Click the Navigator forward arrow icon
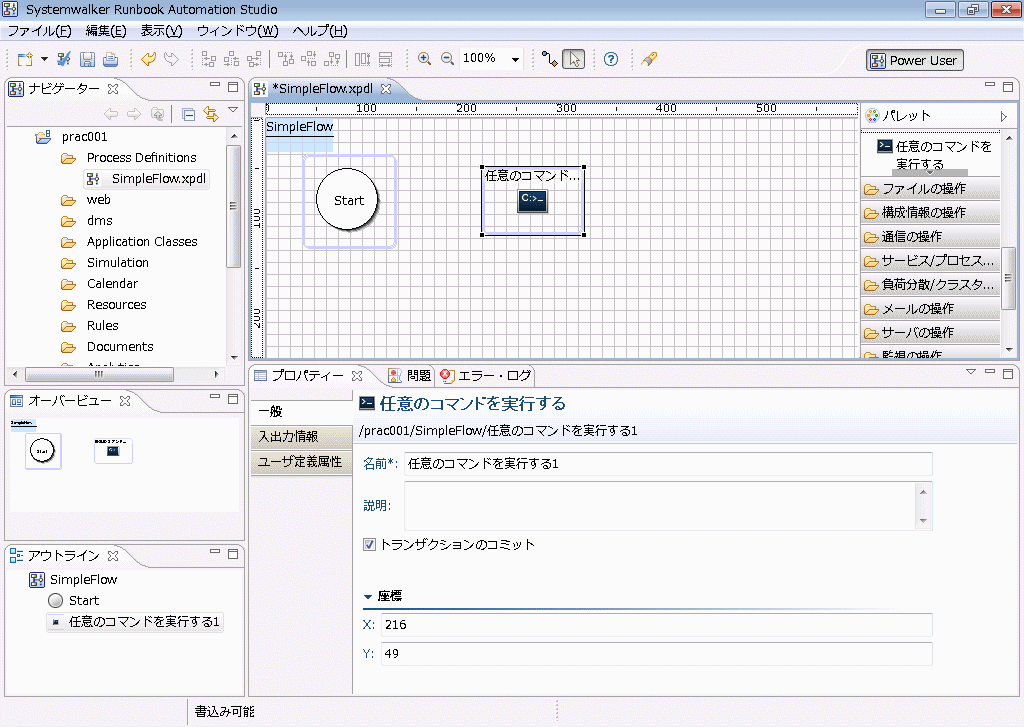This screenshot has width=1024, height=727. coord(134,114)
